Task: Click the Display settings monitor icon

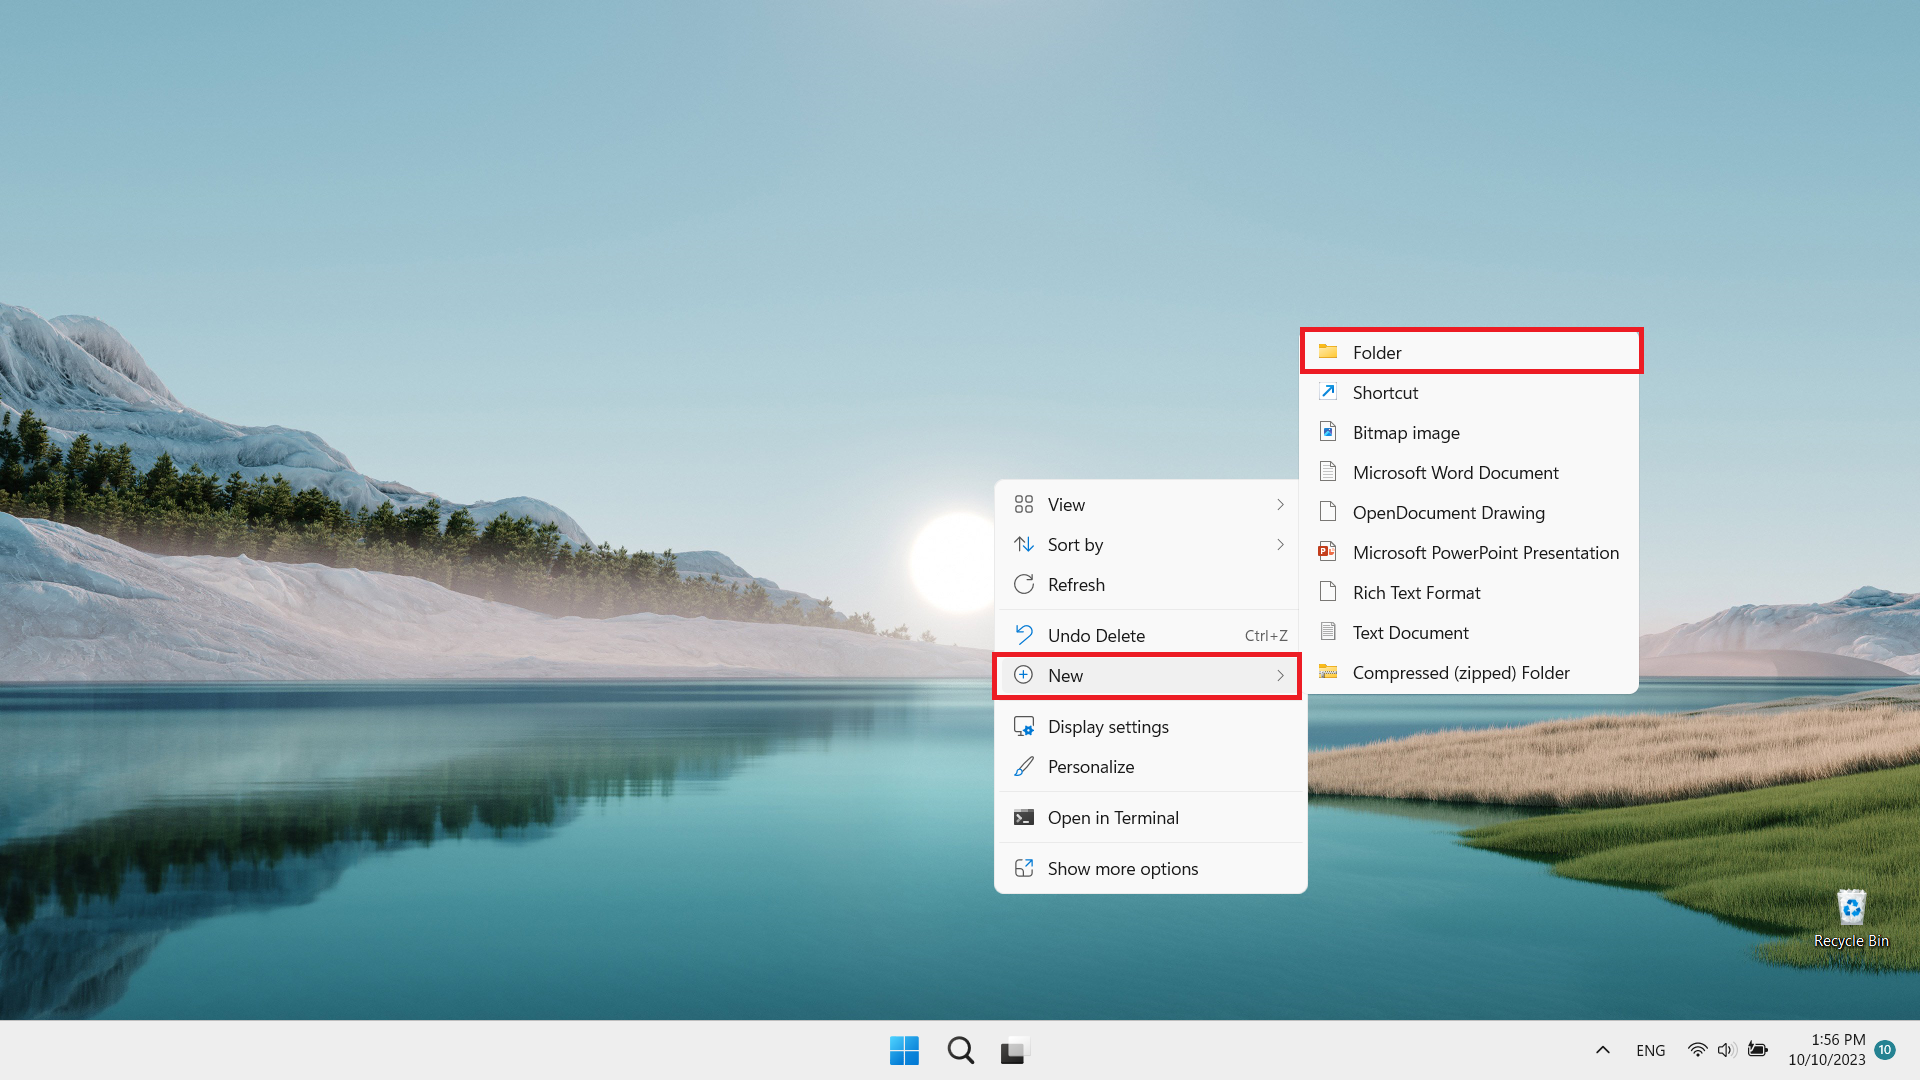Action: (x=1024, y=727)
